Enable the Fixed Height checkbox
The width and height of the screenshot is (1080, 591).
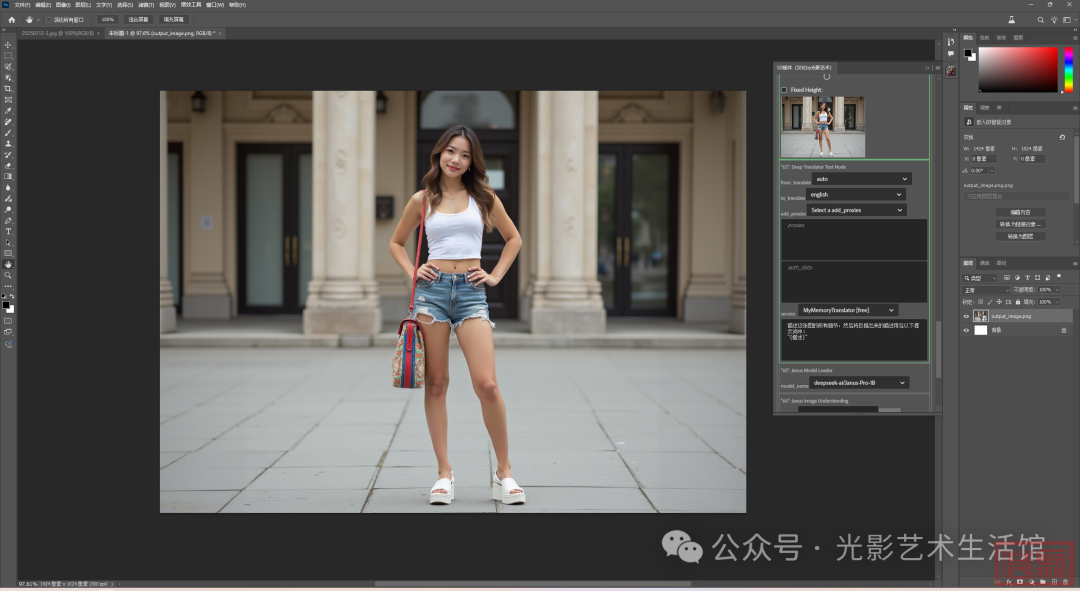784,90
